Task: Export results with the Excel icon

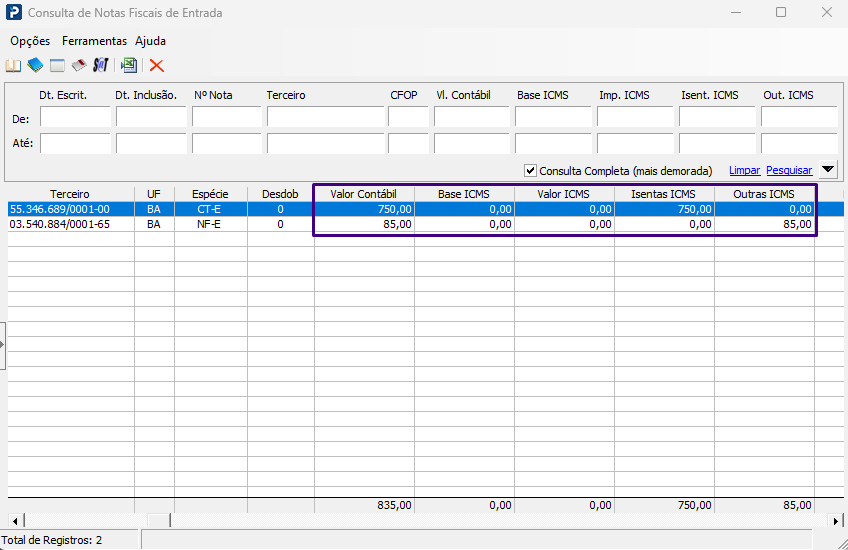Action: click(x=129, y=65)
